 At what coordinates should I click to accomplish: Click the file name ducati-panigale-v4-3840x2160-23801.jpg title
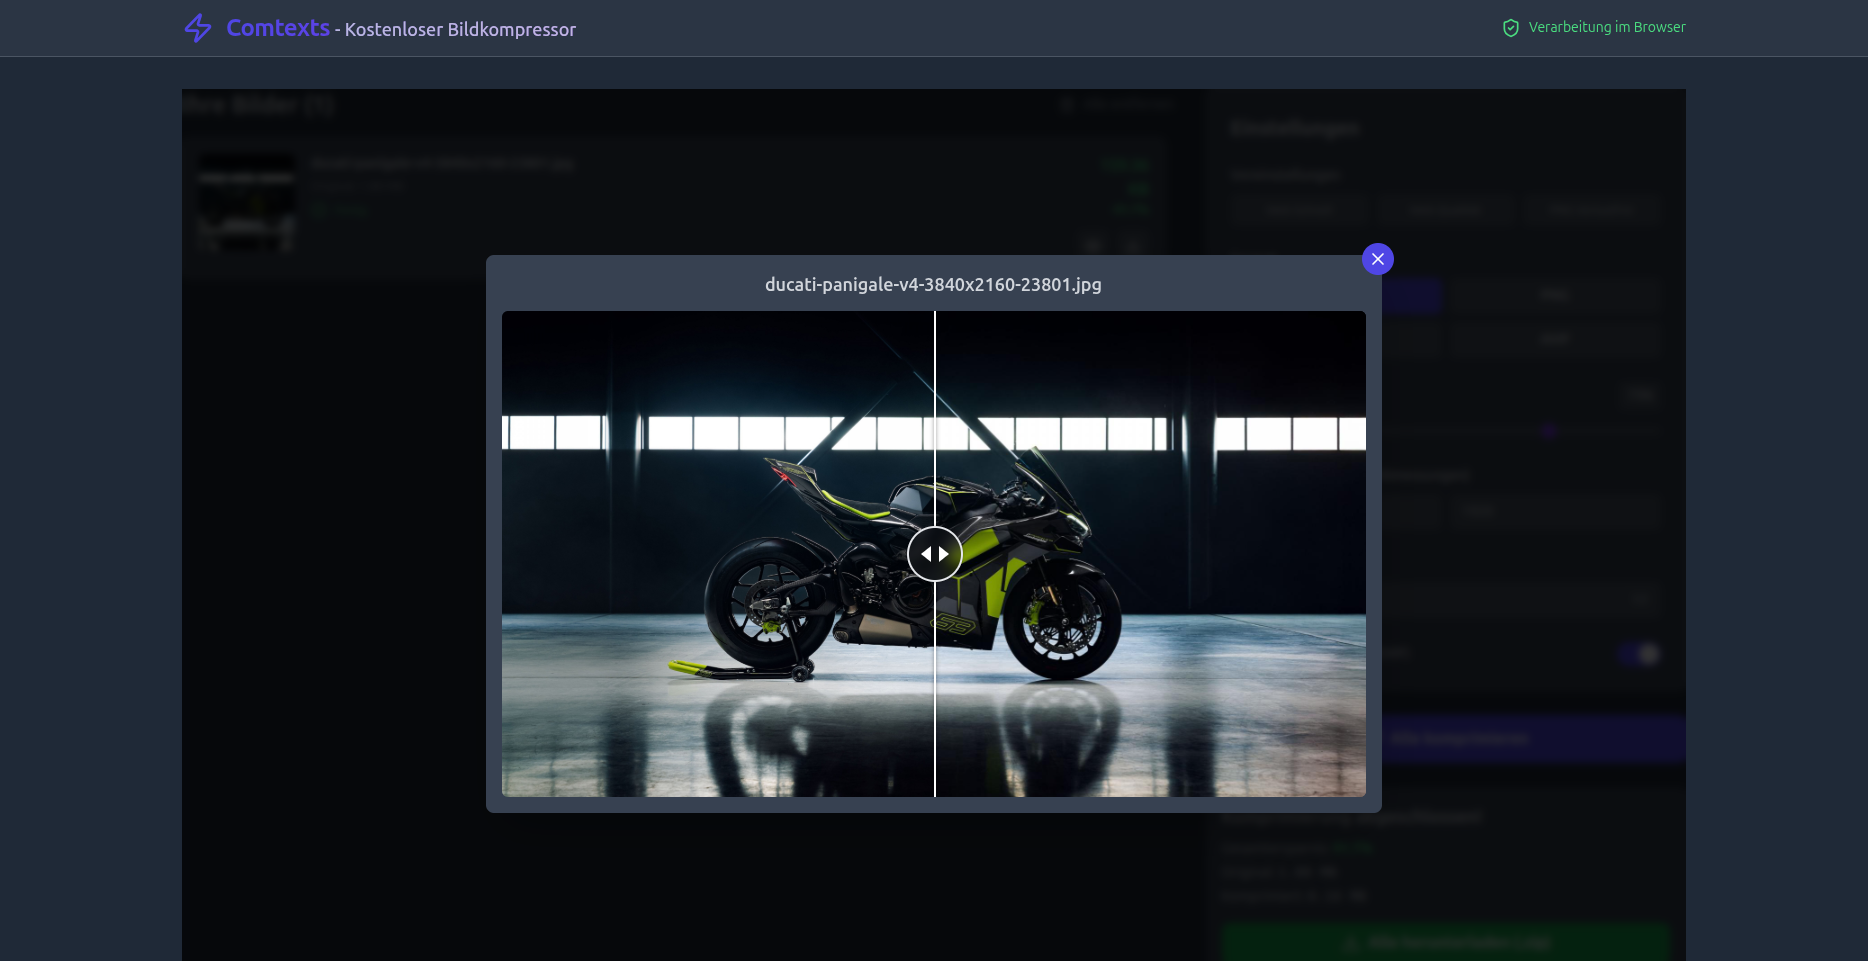tap(933, 284)
